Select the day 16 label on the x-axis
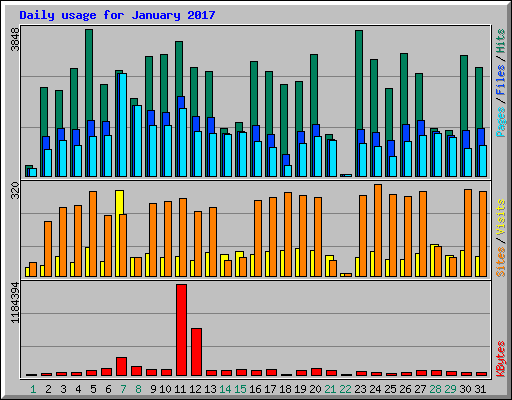Screen dimensions: 512x400 (255, 389)
